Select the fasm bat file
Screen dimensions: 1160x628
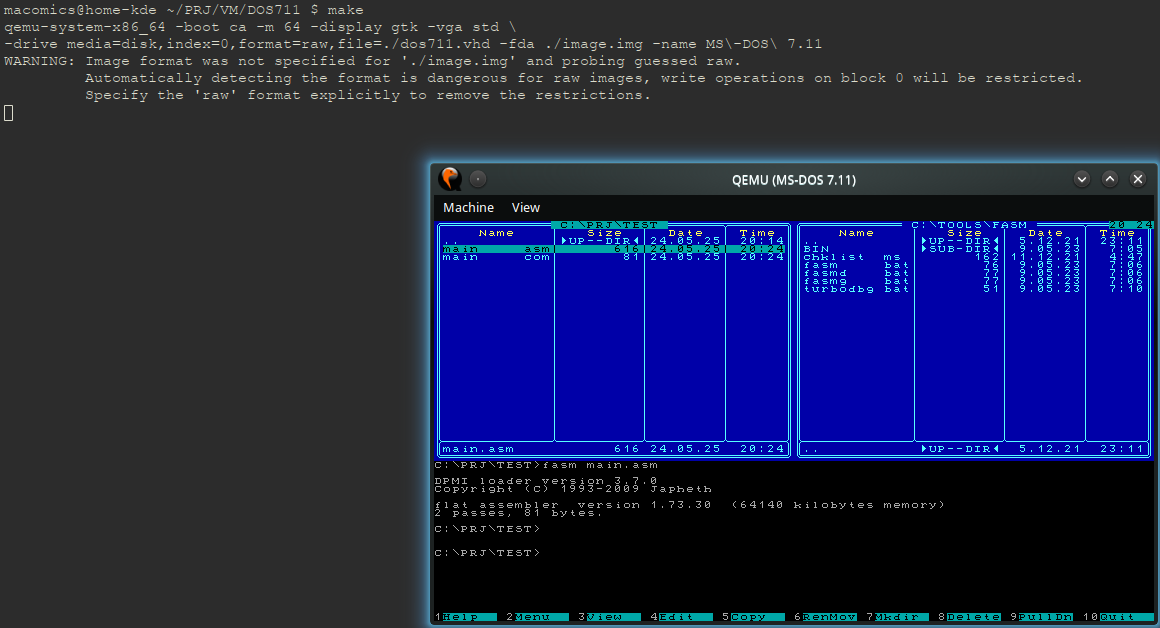(974, 265)
